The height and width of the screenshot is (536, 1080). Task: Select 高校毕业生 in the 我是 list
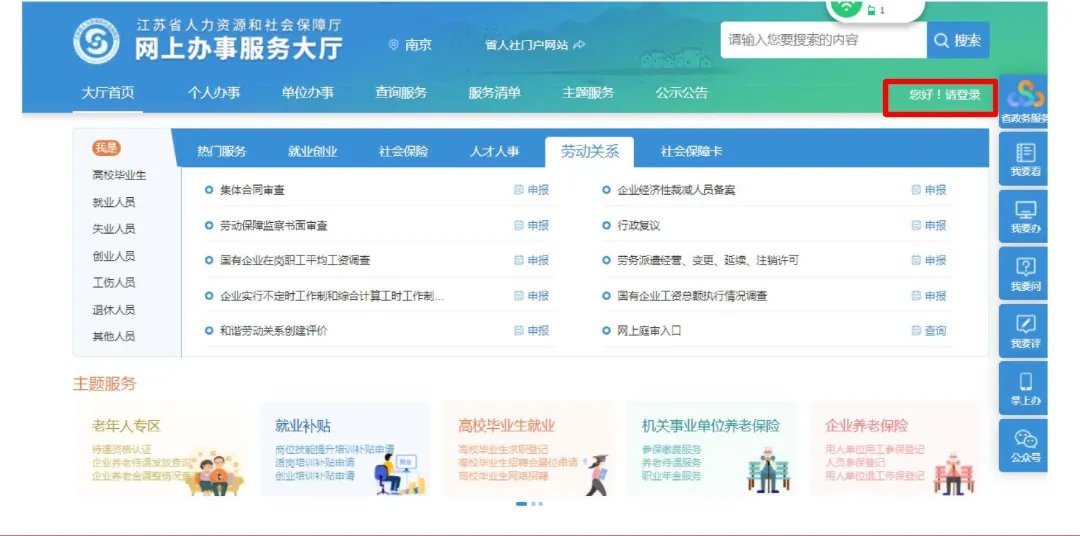click(x=119, y=175)
